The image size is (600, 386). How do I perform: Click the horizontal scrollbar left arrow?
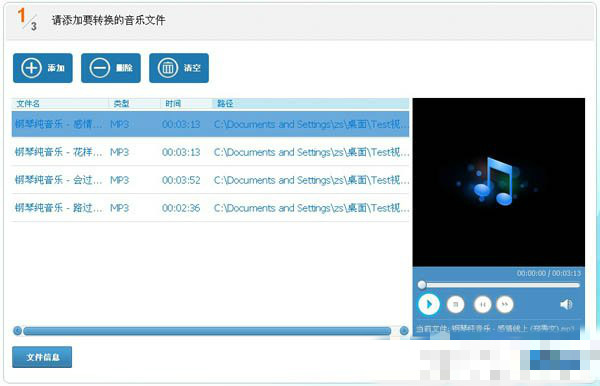[17, 331]
